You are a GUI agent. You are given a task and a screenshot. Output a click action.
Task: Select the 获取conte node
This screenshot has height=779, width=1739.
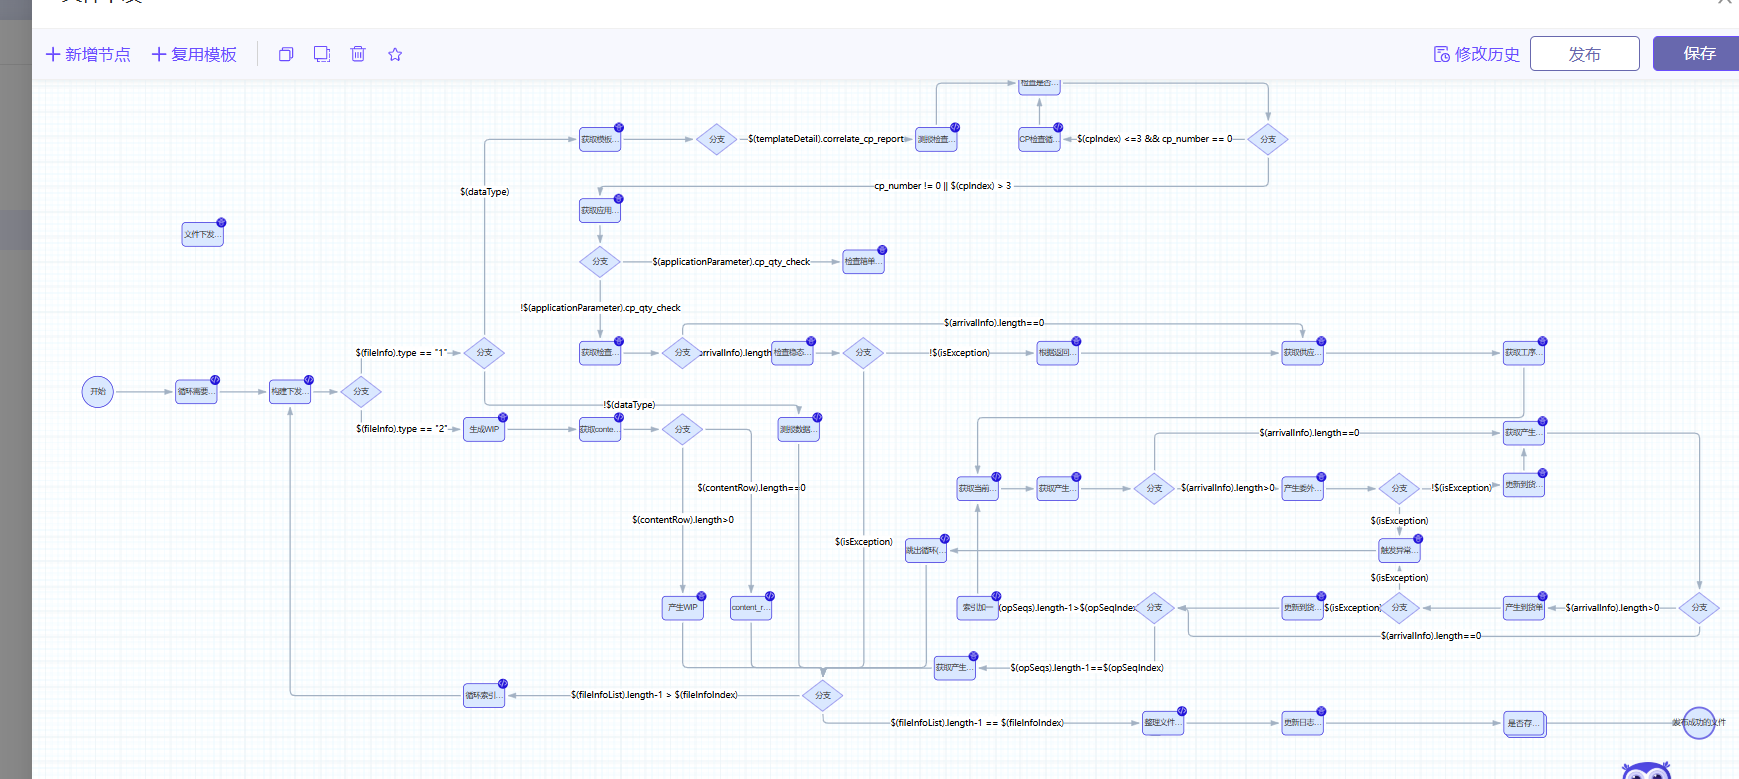[600, 430]
